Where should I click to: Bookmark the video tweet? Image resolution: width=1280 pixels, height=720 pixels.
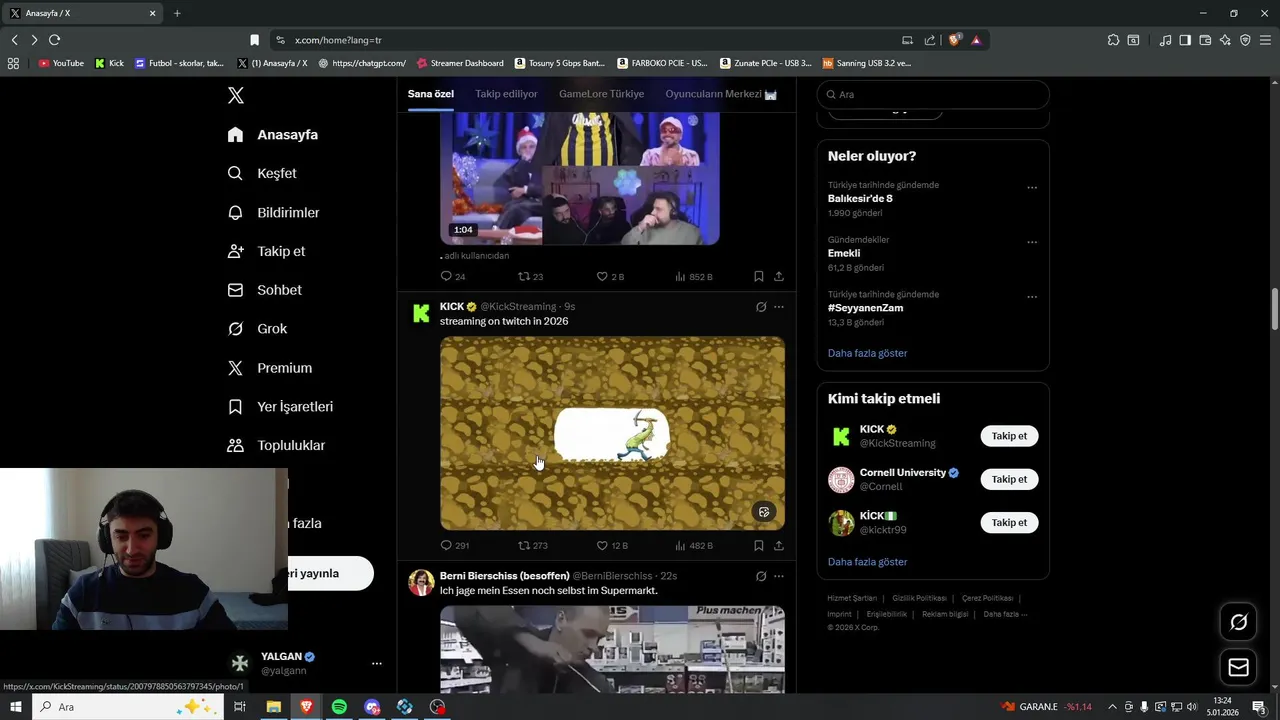[x=759, y=276]
